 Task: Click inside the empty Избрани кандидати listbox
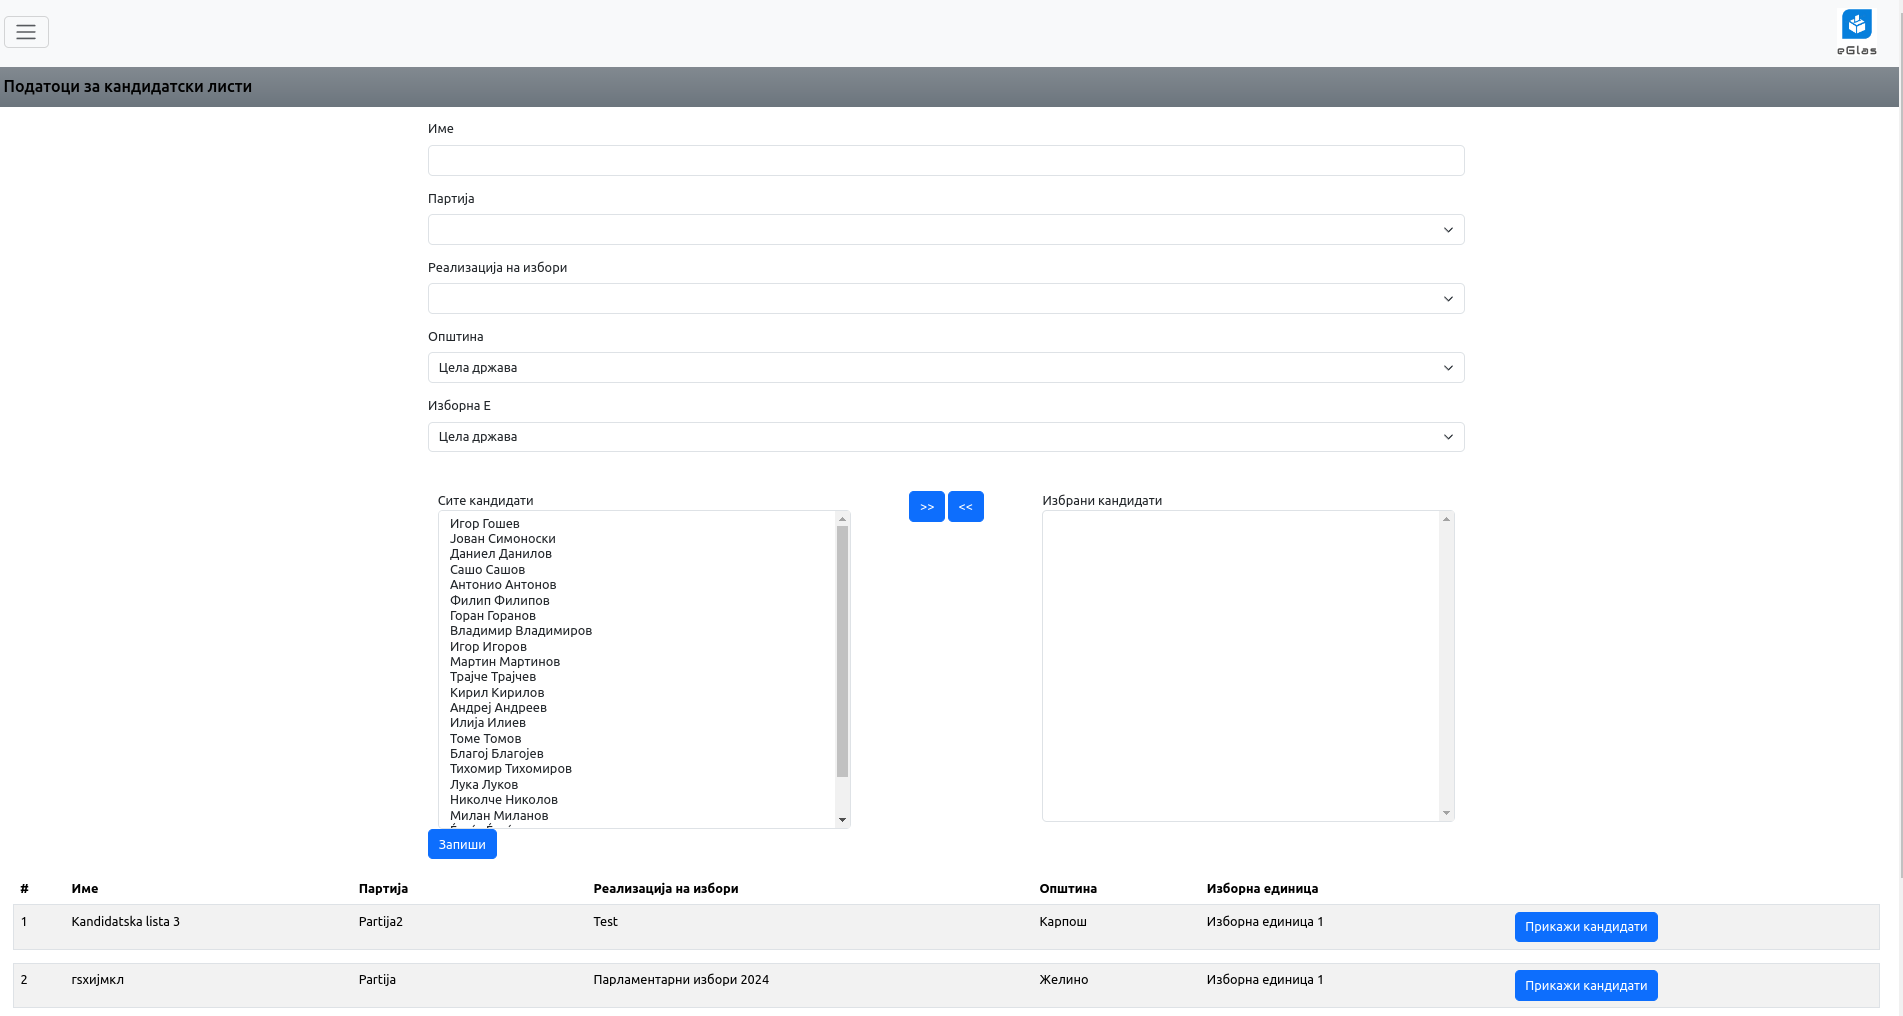(1240, 666)
